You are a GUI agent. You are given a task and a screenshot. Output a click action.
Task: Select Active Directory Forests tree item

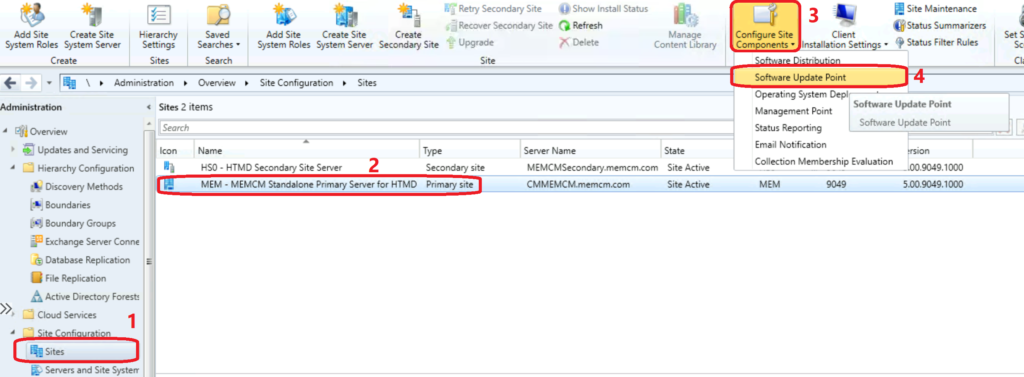coord(85,296)
